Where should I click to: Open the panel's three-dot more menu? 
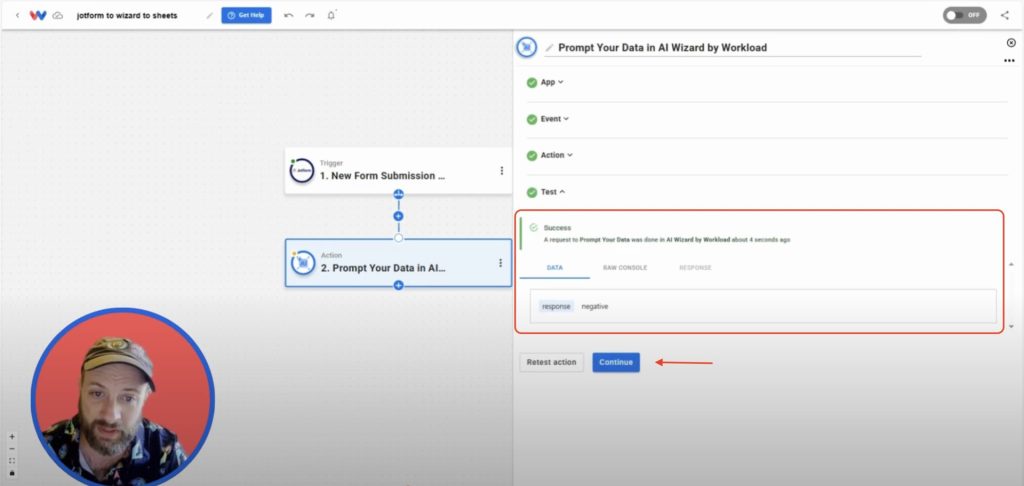(1009, 61)
